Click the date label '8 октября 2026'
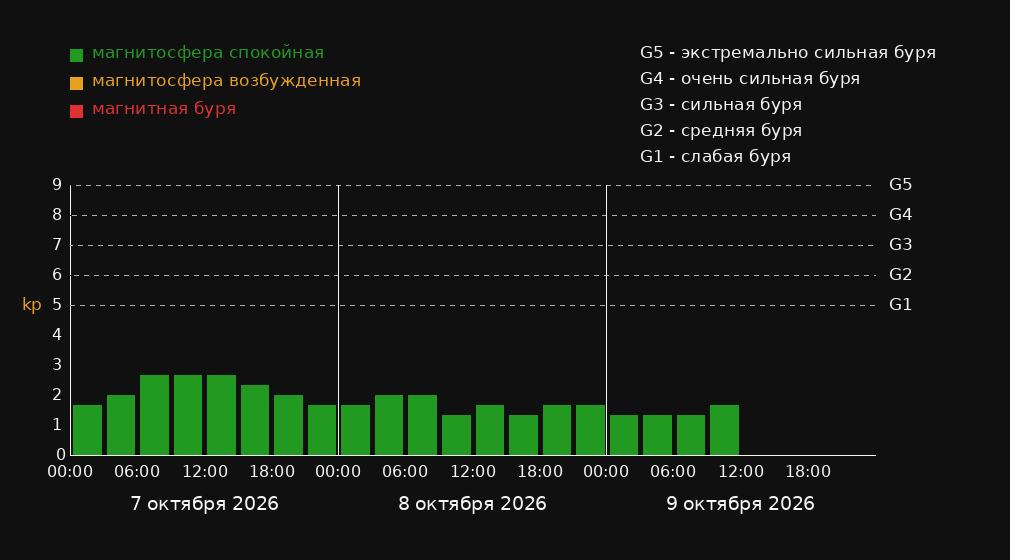 click(472, 504)
